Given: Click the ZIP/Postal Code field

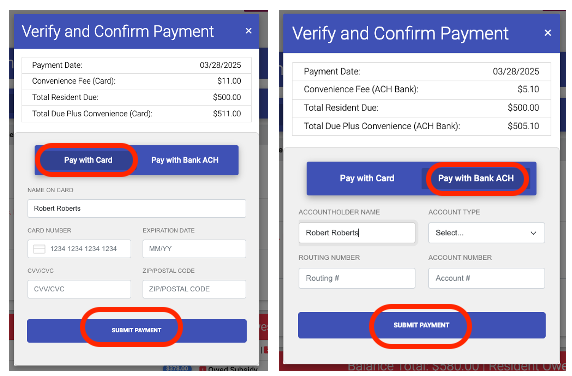Looking at the screenshot, I should tap(194, 289).
